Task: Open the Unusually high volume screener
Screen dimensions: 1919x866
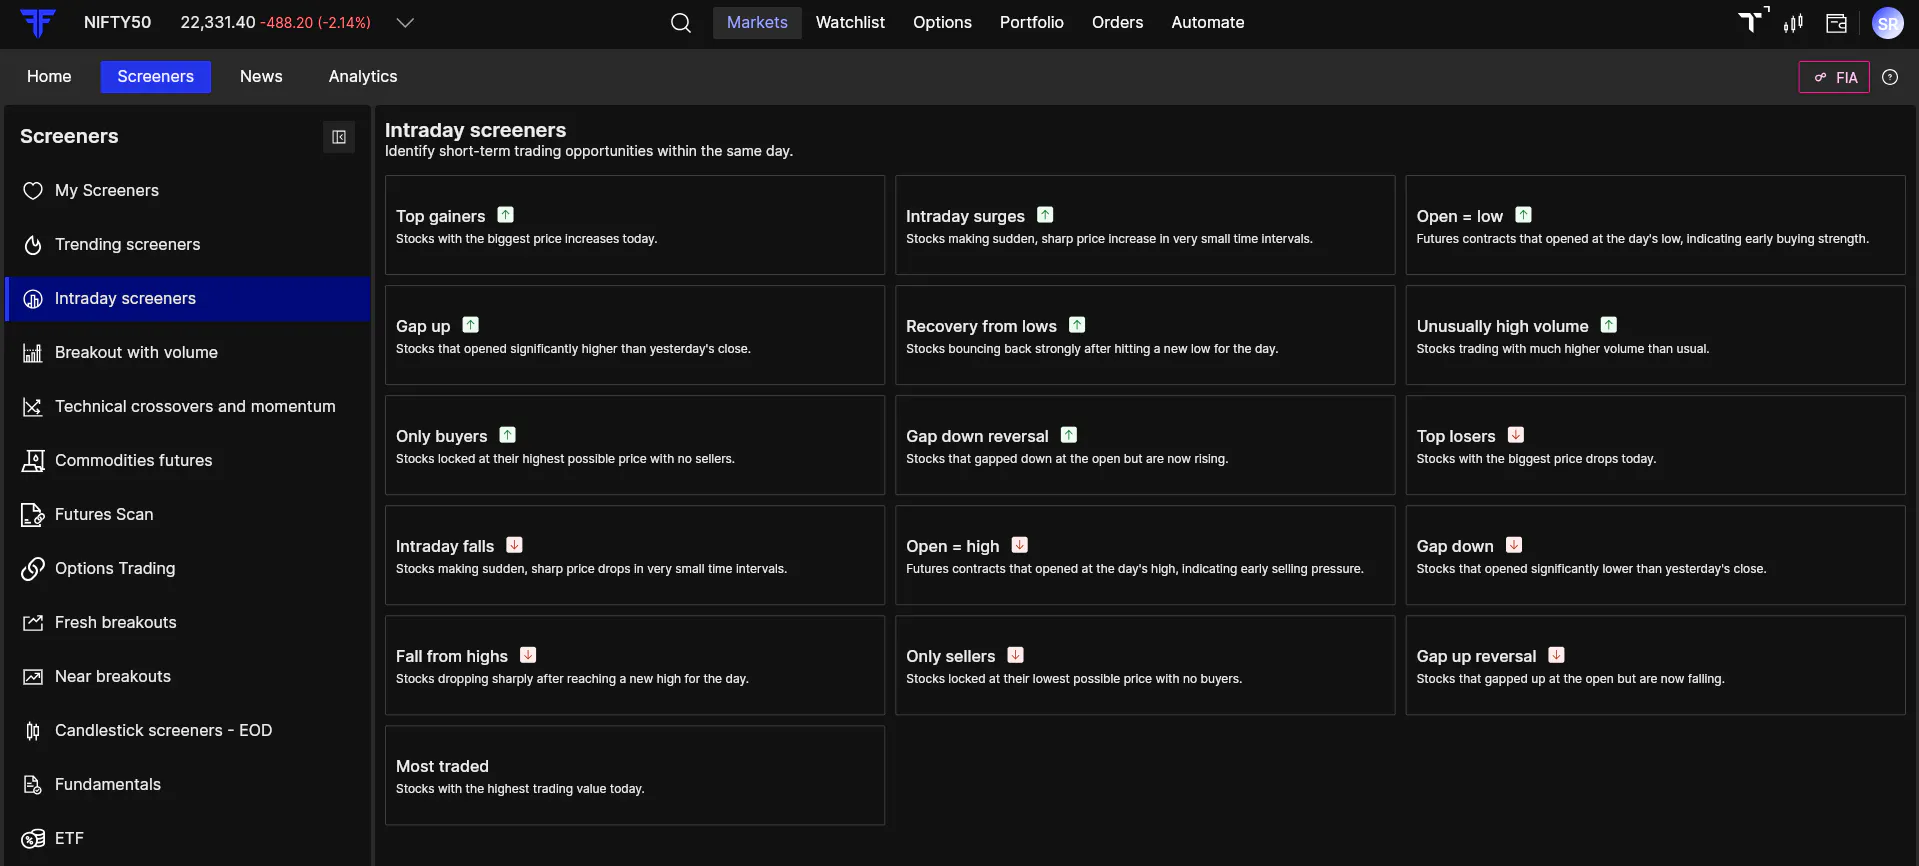Action: tap(1654, 335)
